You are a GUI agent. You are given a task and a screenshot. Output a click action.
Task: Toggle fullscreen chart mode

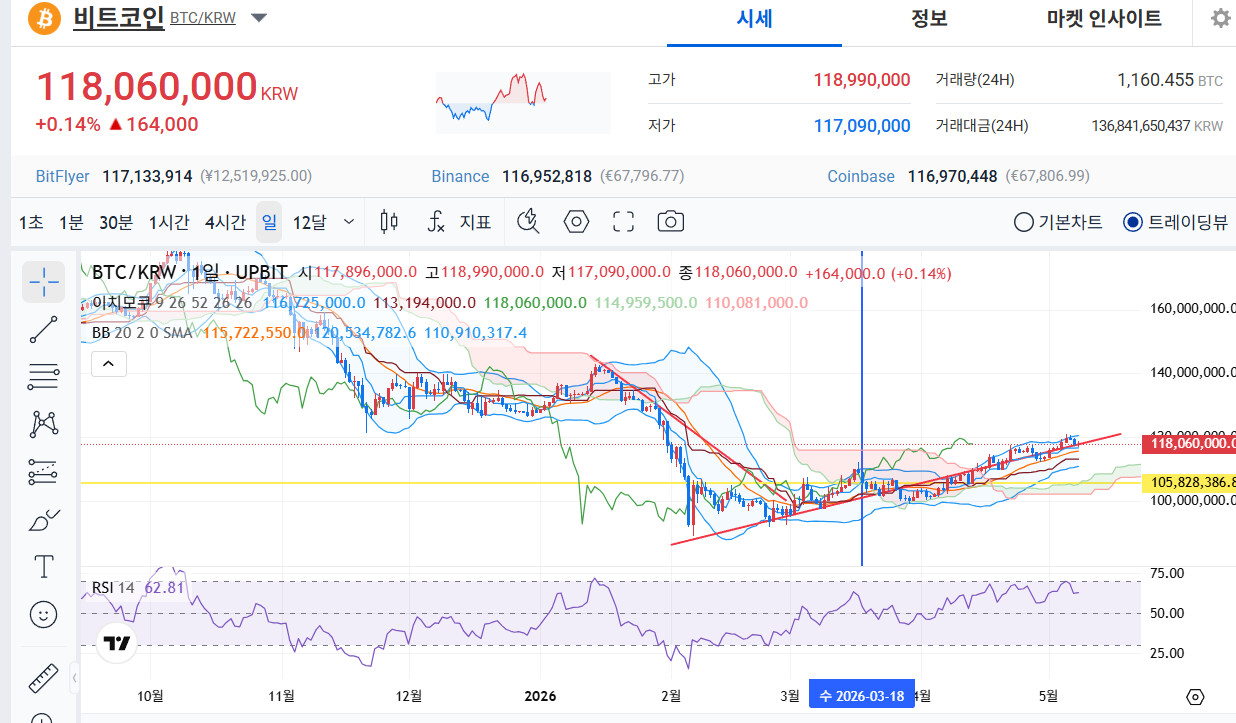[x=624, y=221]
